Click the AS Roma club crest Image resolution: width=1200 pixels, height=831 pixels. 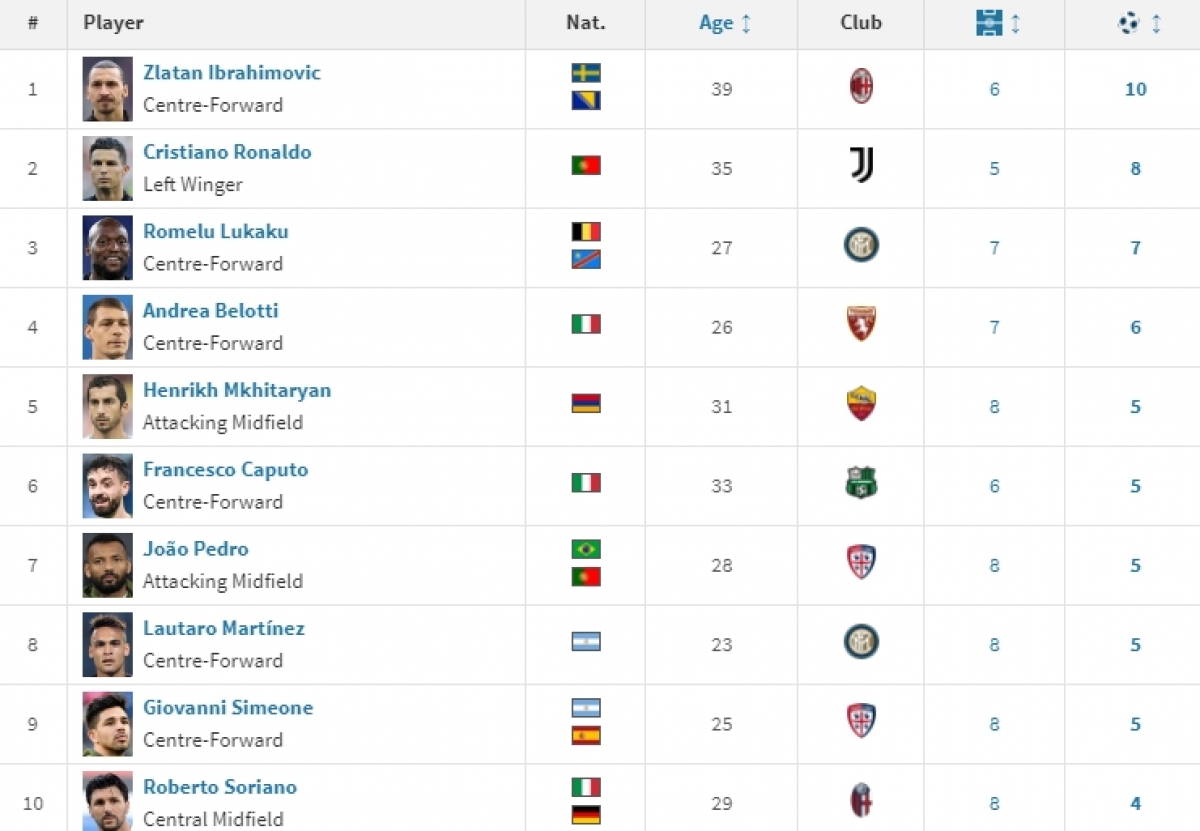pos(861,403)
